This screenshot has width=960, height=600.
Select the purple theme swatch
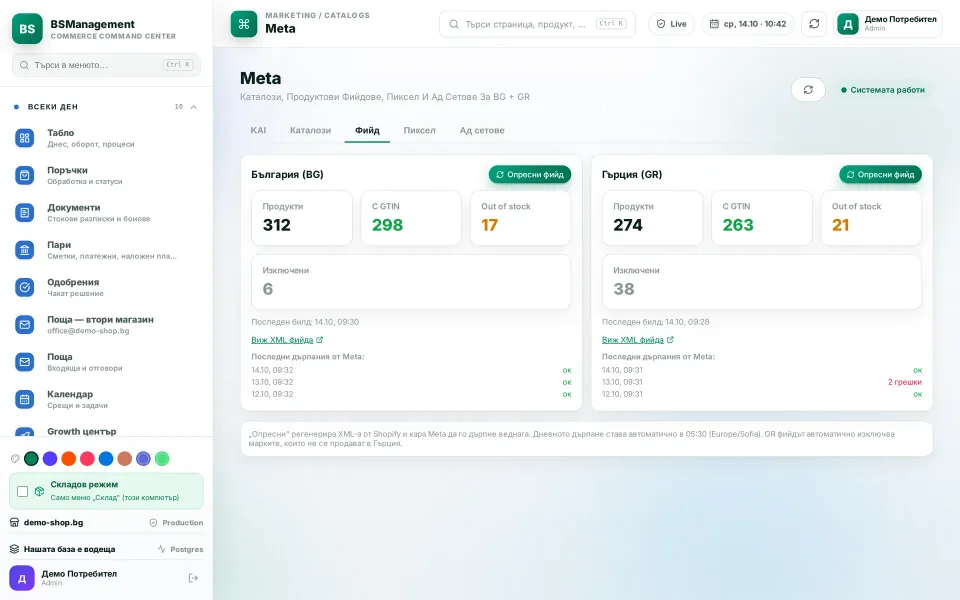click(50, 459)
